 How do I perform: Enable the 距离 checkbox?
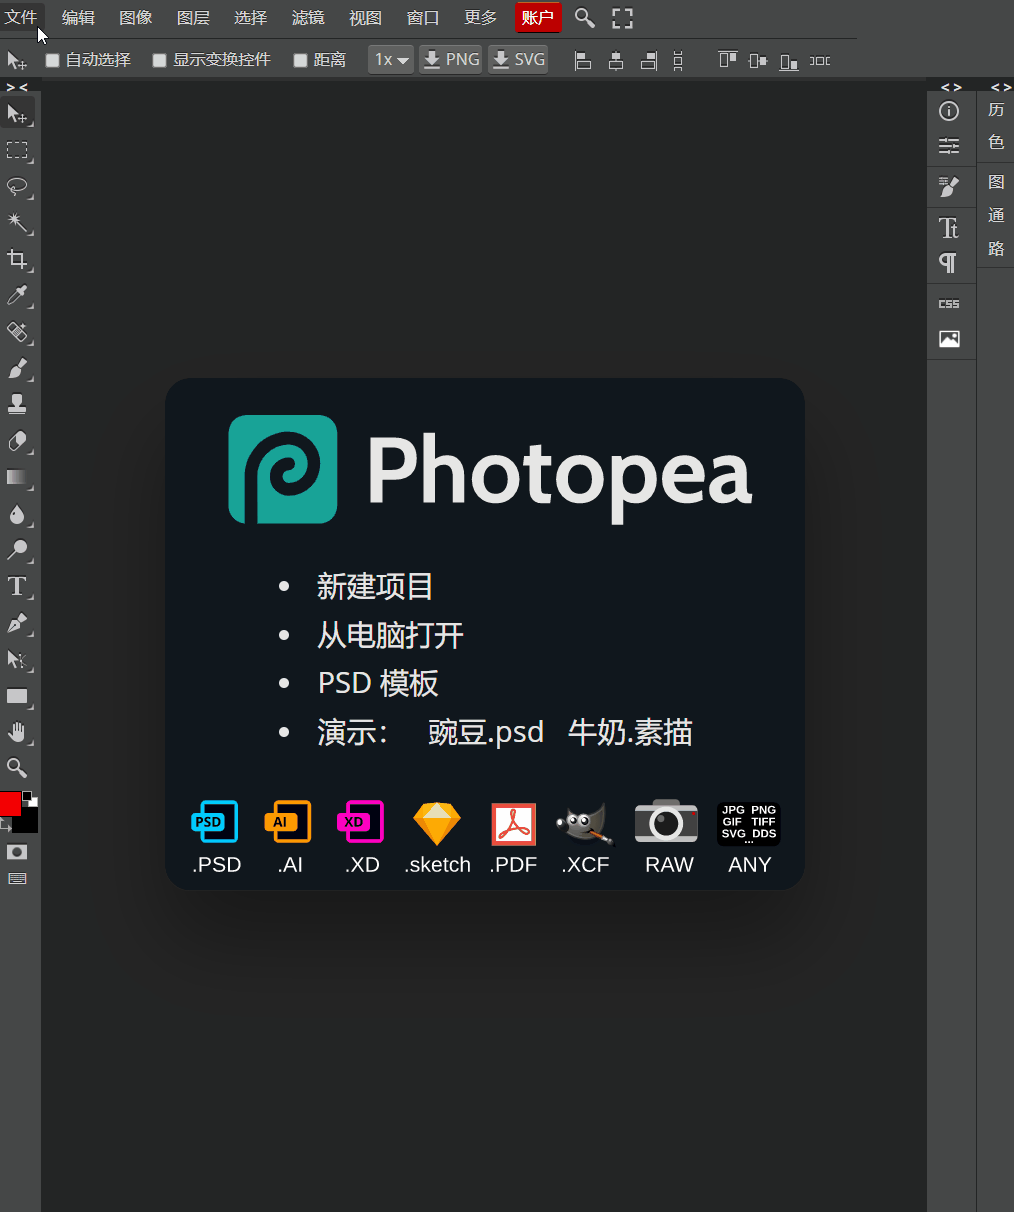coord(300,60)
